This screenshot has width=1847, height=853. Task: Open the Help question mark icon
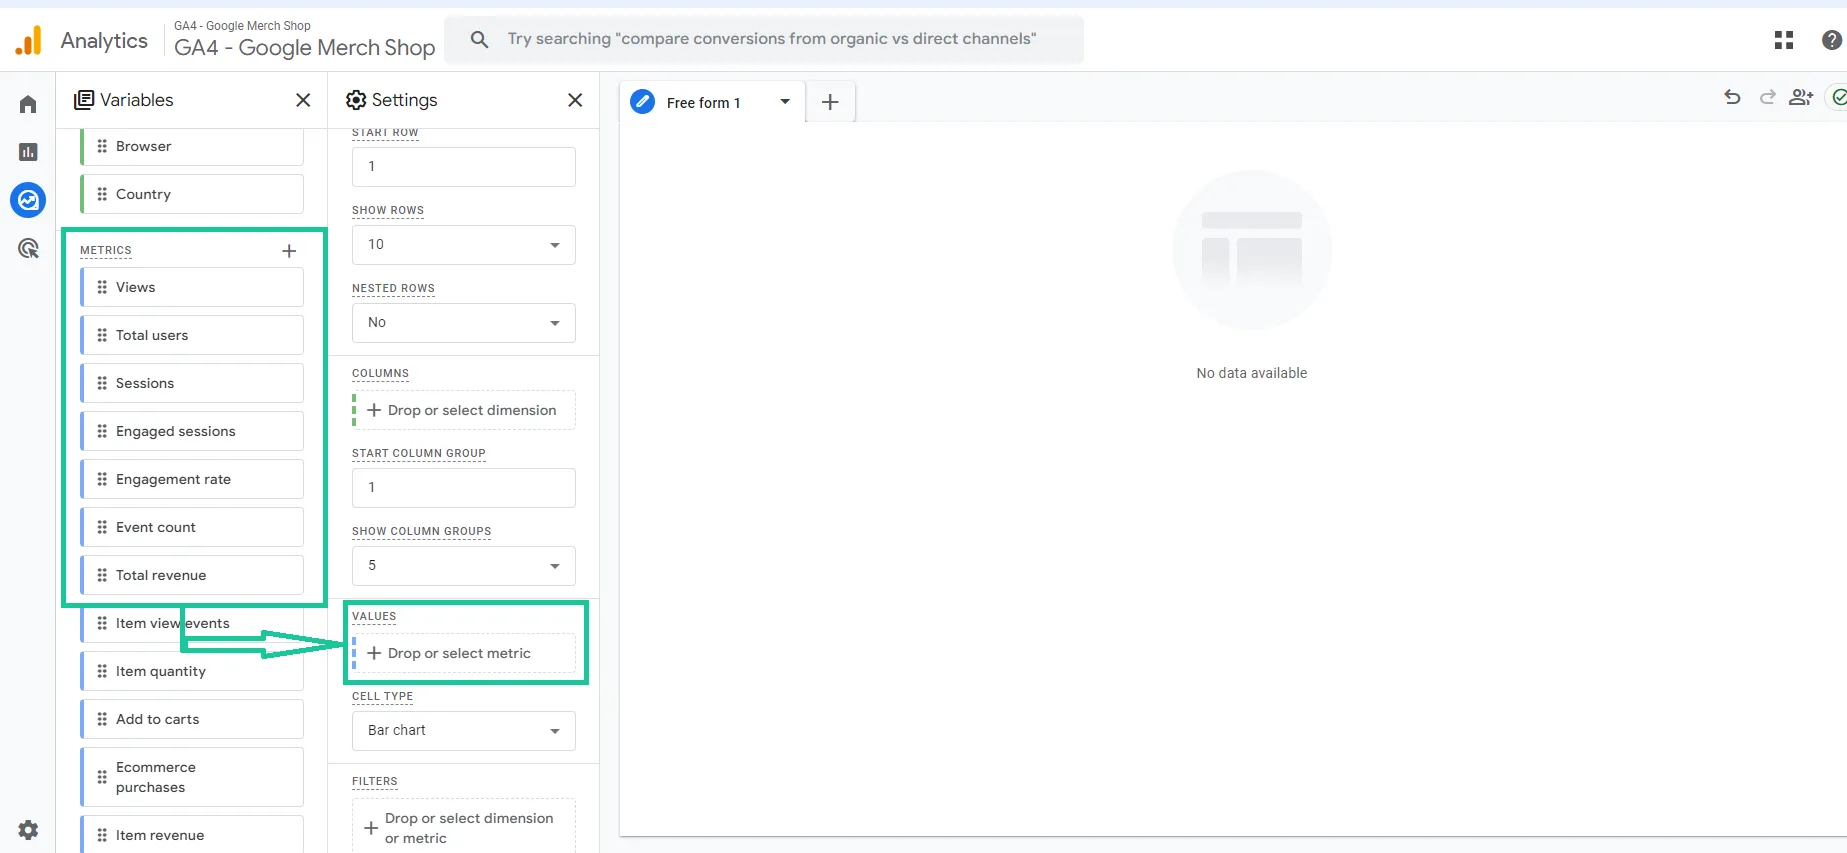(x=1832, y=40)
